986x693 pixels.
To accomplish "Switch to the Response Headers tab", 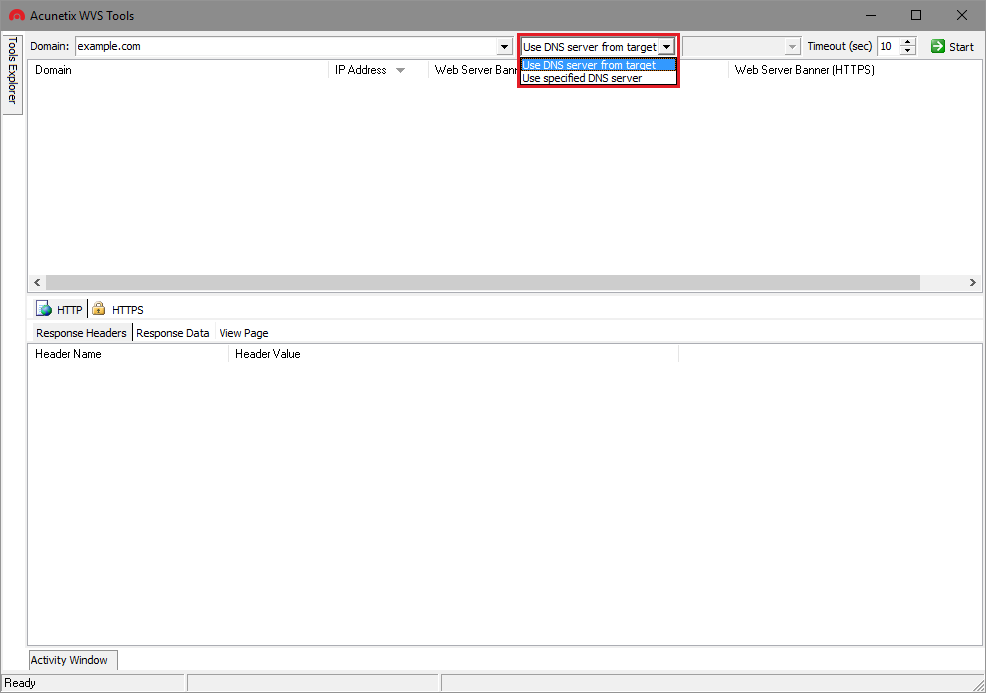I will point(81,333).
